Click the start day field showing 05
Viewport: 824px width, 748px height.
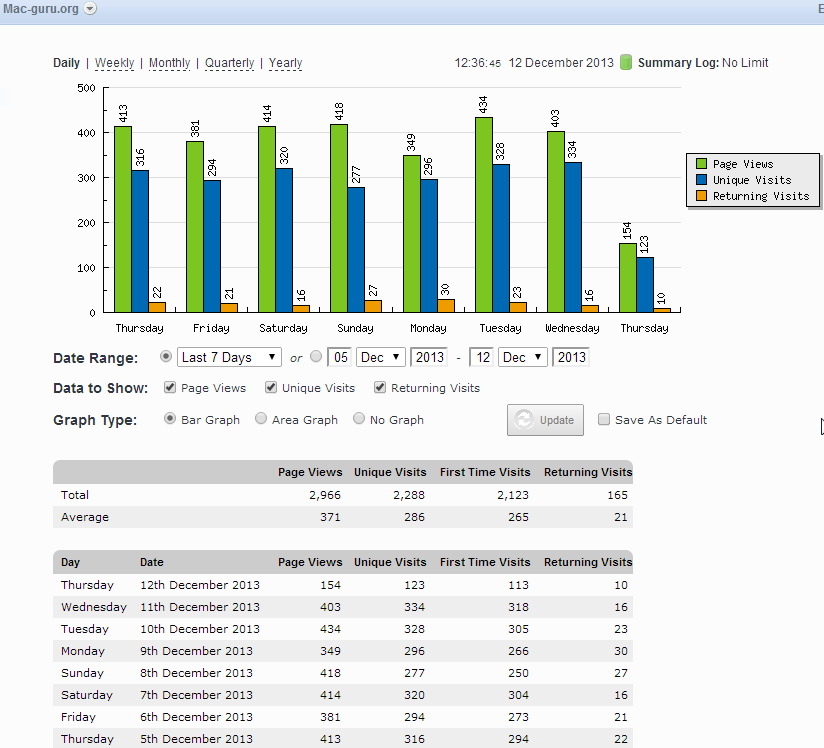click(x=340, y=357)
